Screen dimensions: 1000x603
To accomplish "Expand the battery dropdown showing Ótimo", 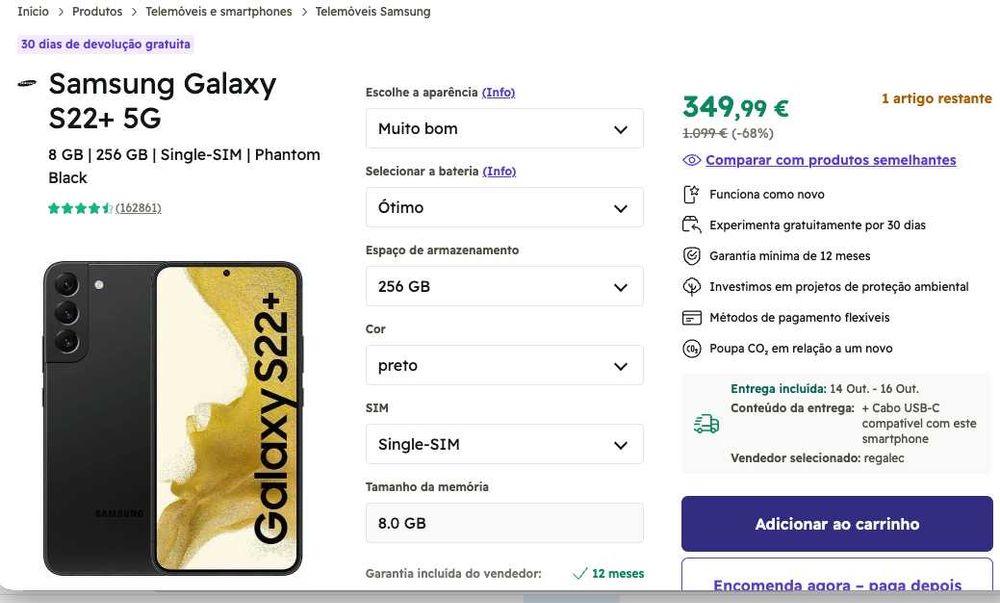I will coord(504,208).
